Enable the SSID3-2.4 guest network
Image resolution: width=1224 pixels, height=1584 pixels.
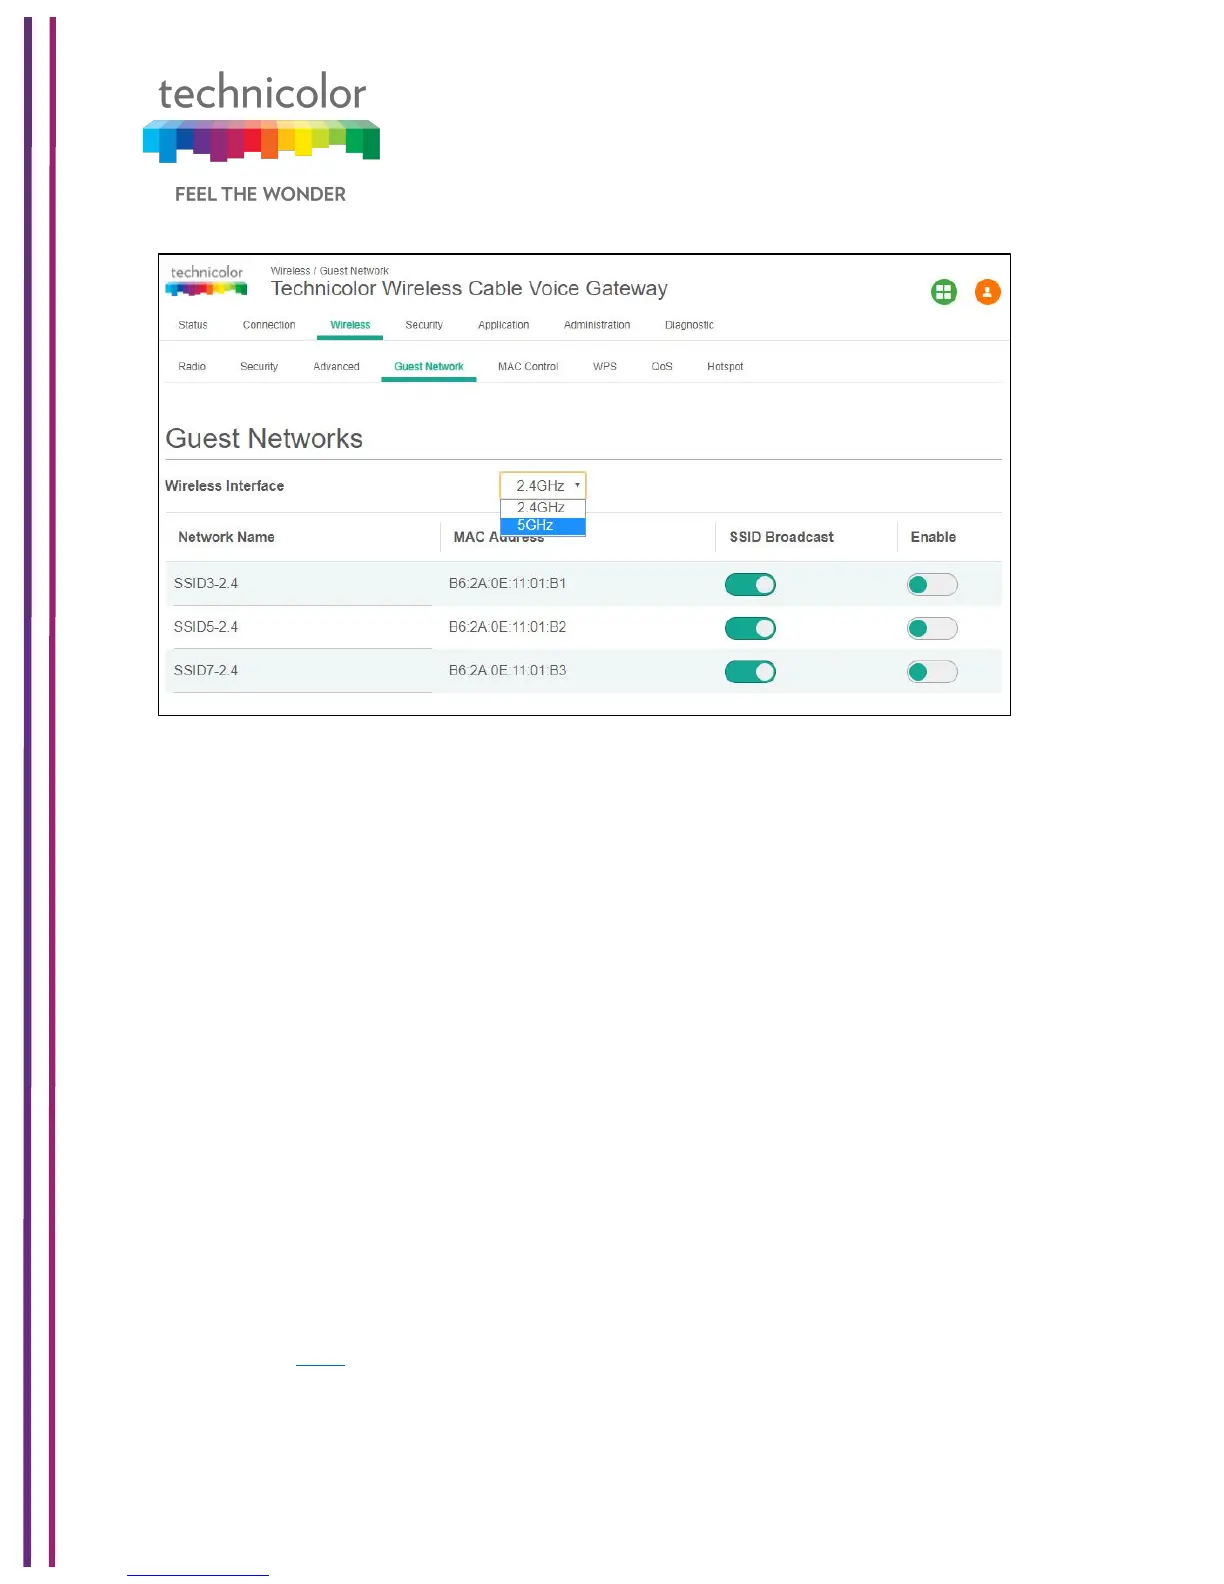932,585
